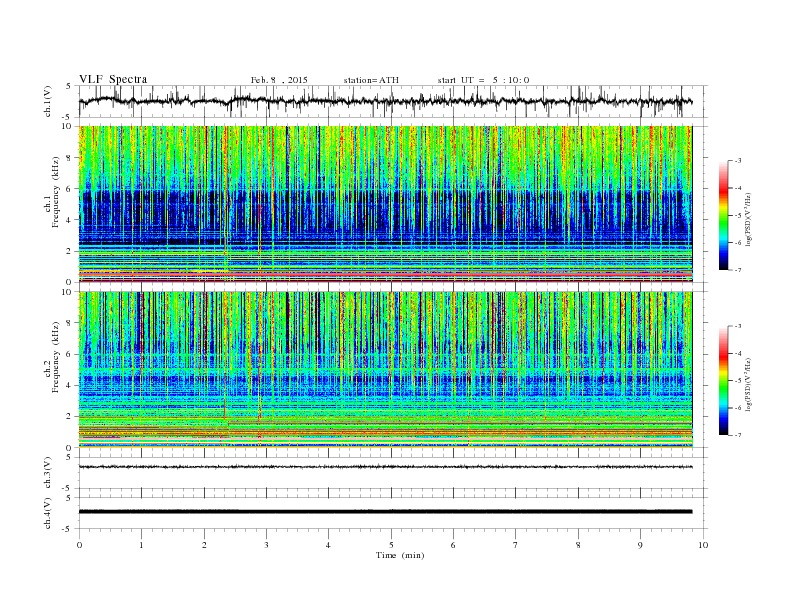Click the ch.1 spectrogram plot
The width and height of the screenshot is (792, 612).
pyautogui.click(x=385, y=204)
